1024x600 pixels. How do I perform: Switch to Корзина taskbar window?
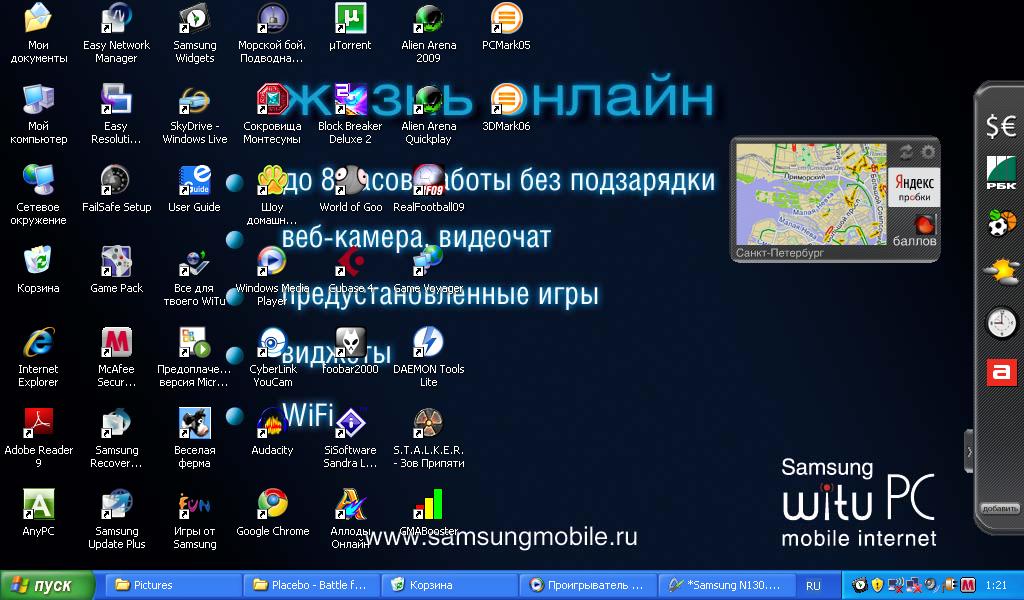449,585
